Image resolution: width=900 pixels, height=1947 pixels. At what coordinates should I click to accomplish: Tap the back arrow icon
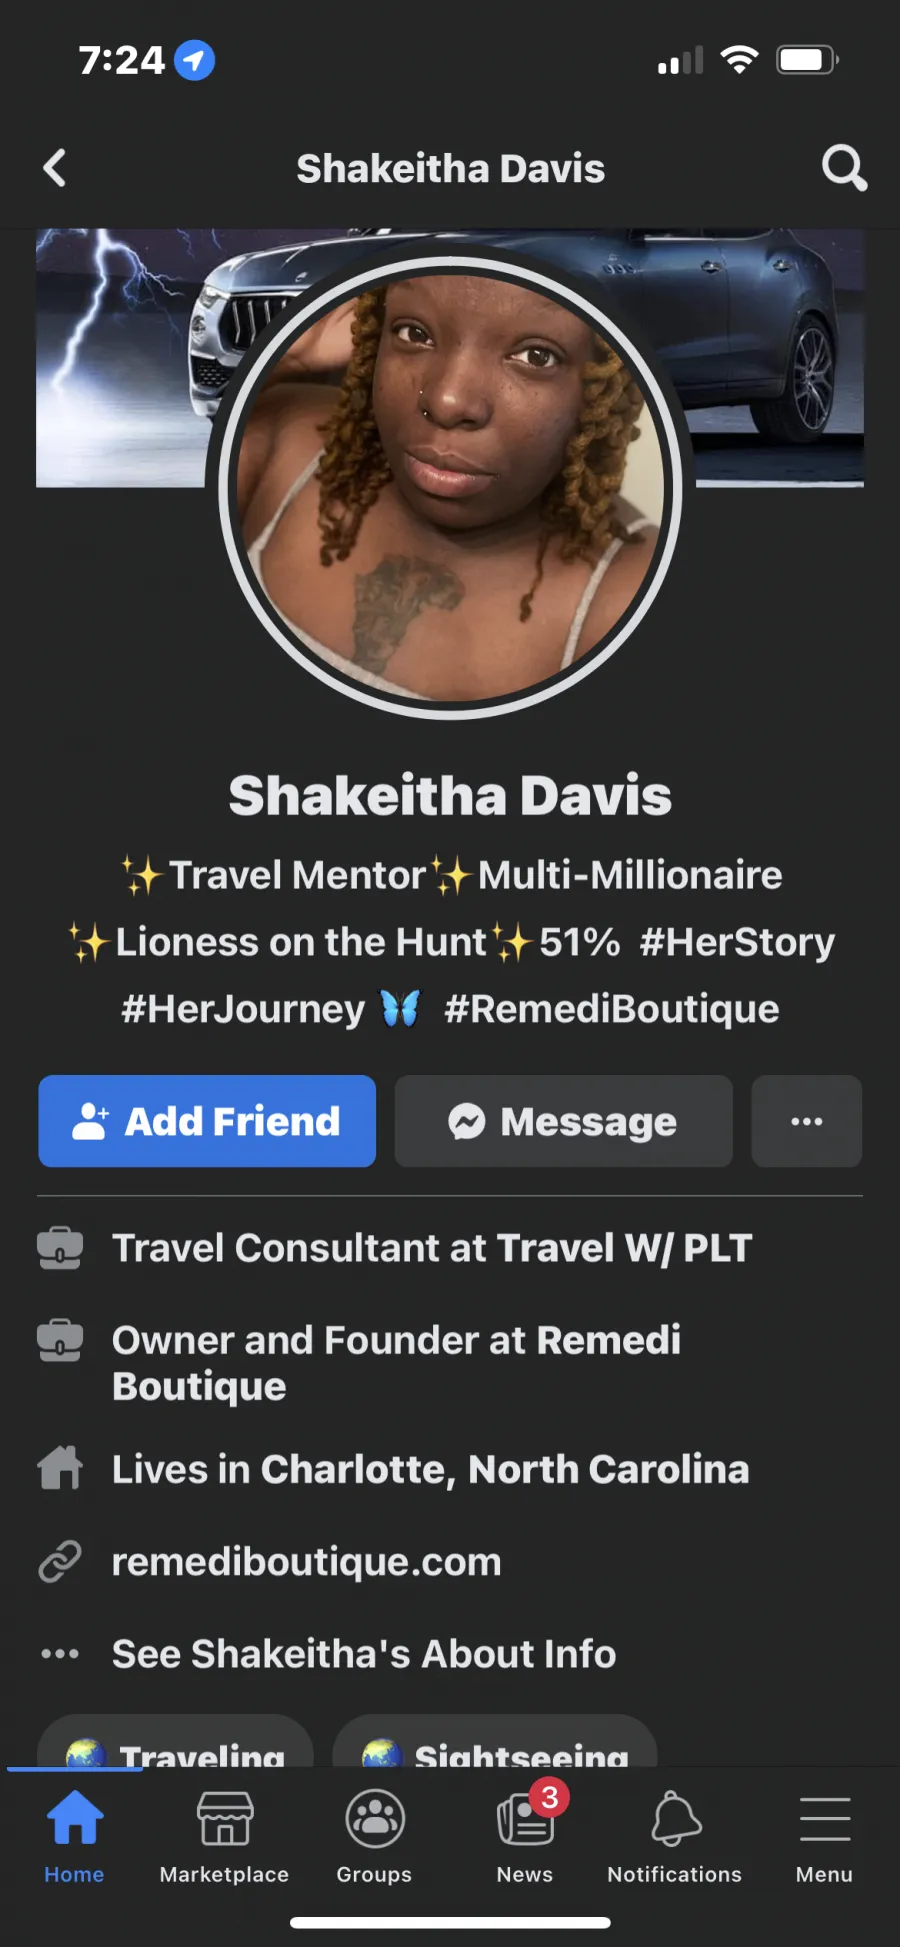[x=55, y=168]
